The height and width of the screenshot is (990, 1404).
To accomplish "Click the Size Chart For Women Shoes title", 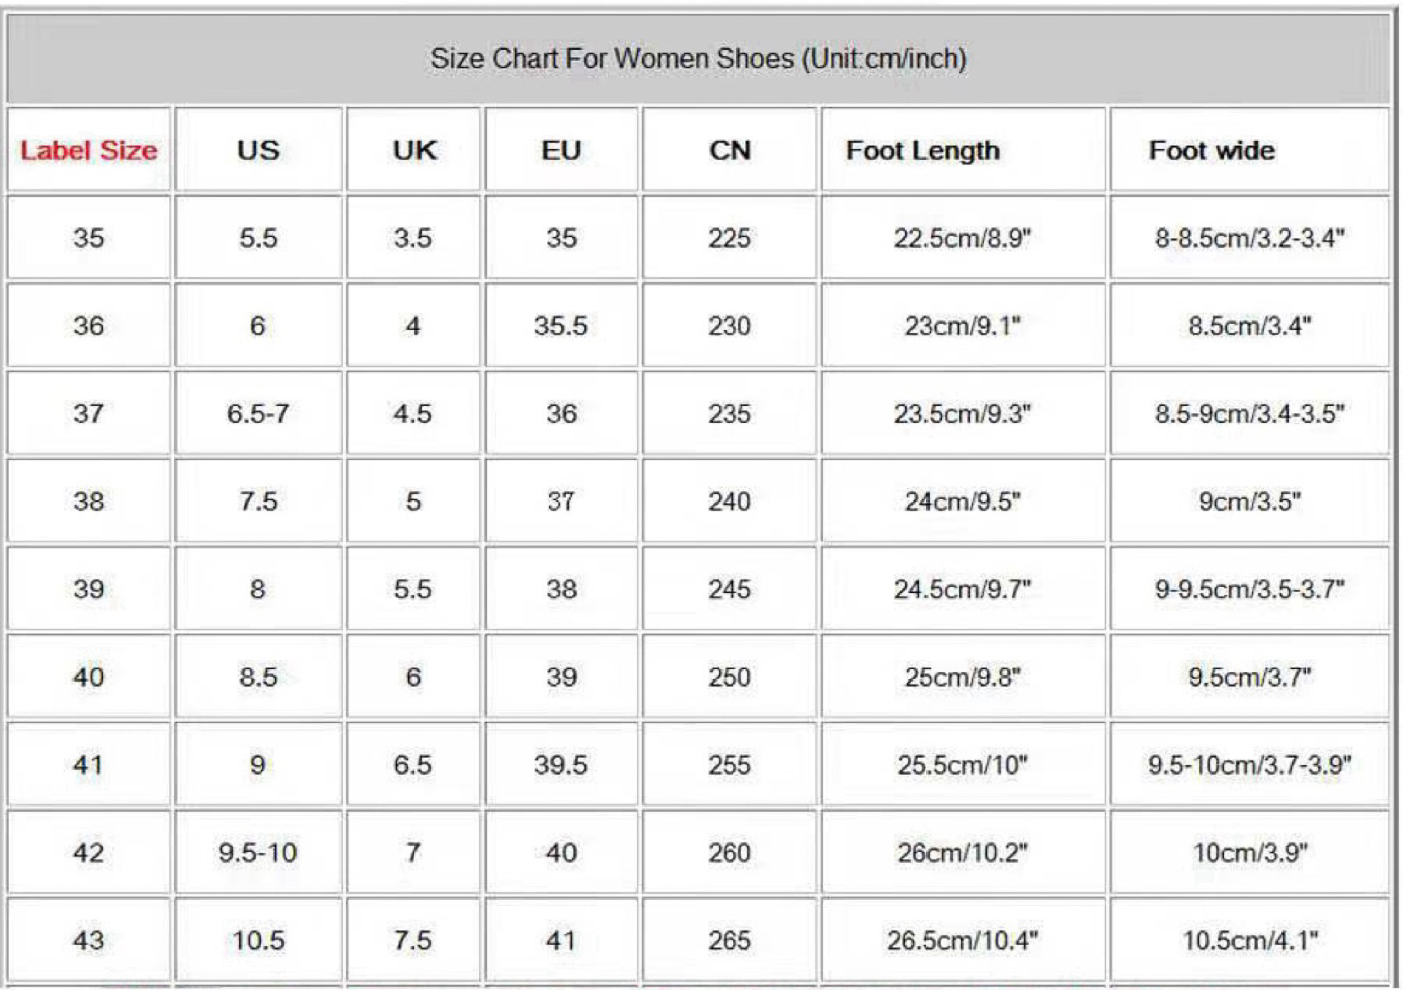I will point(698,59).
